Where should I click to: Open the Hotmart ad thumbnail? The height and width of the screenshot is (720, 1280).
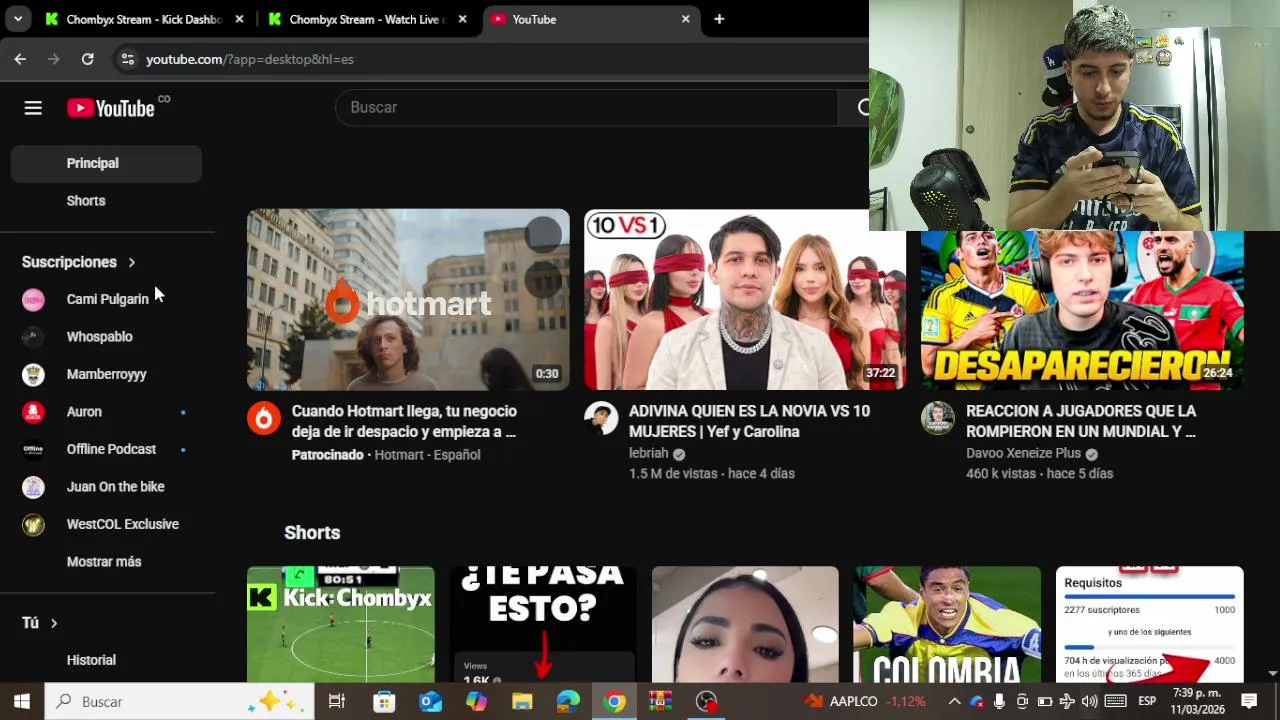point(408,299)
